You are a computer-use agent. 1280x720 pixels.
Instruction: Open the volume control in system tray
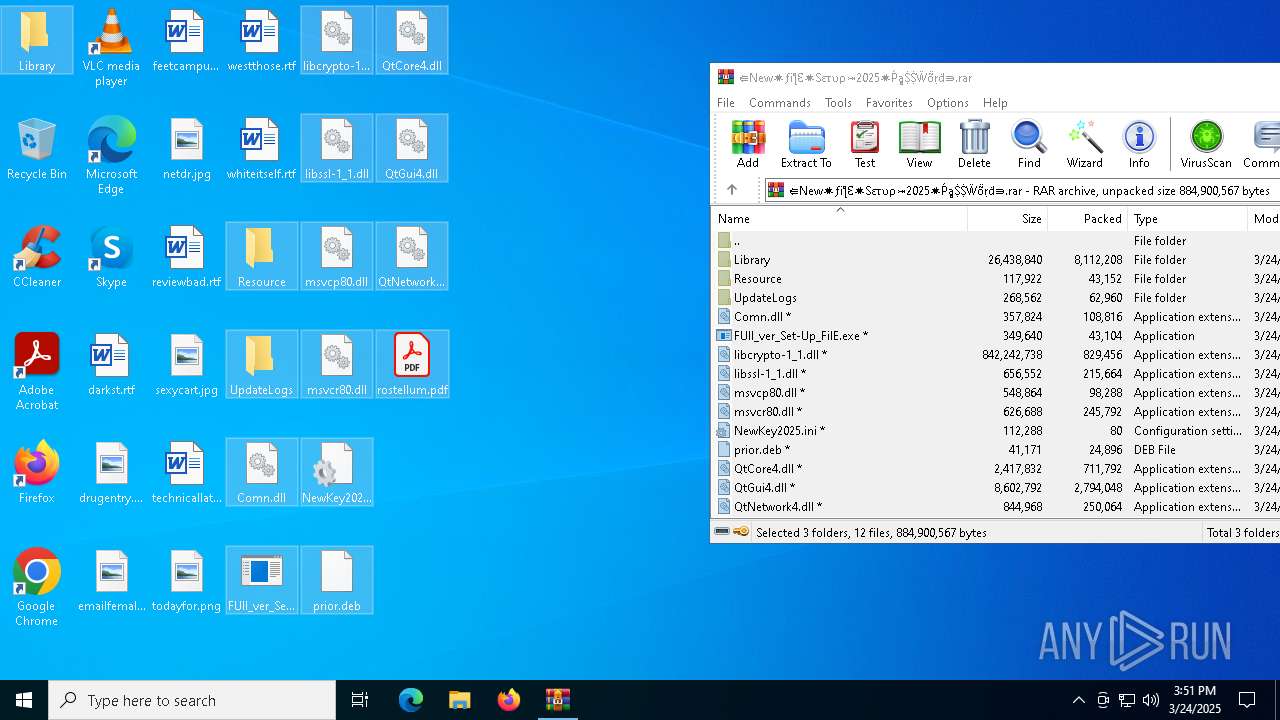1151,700
